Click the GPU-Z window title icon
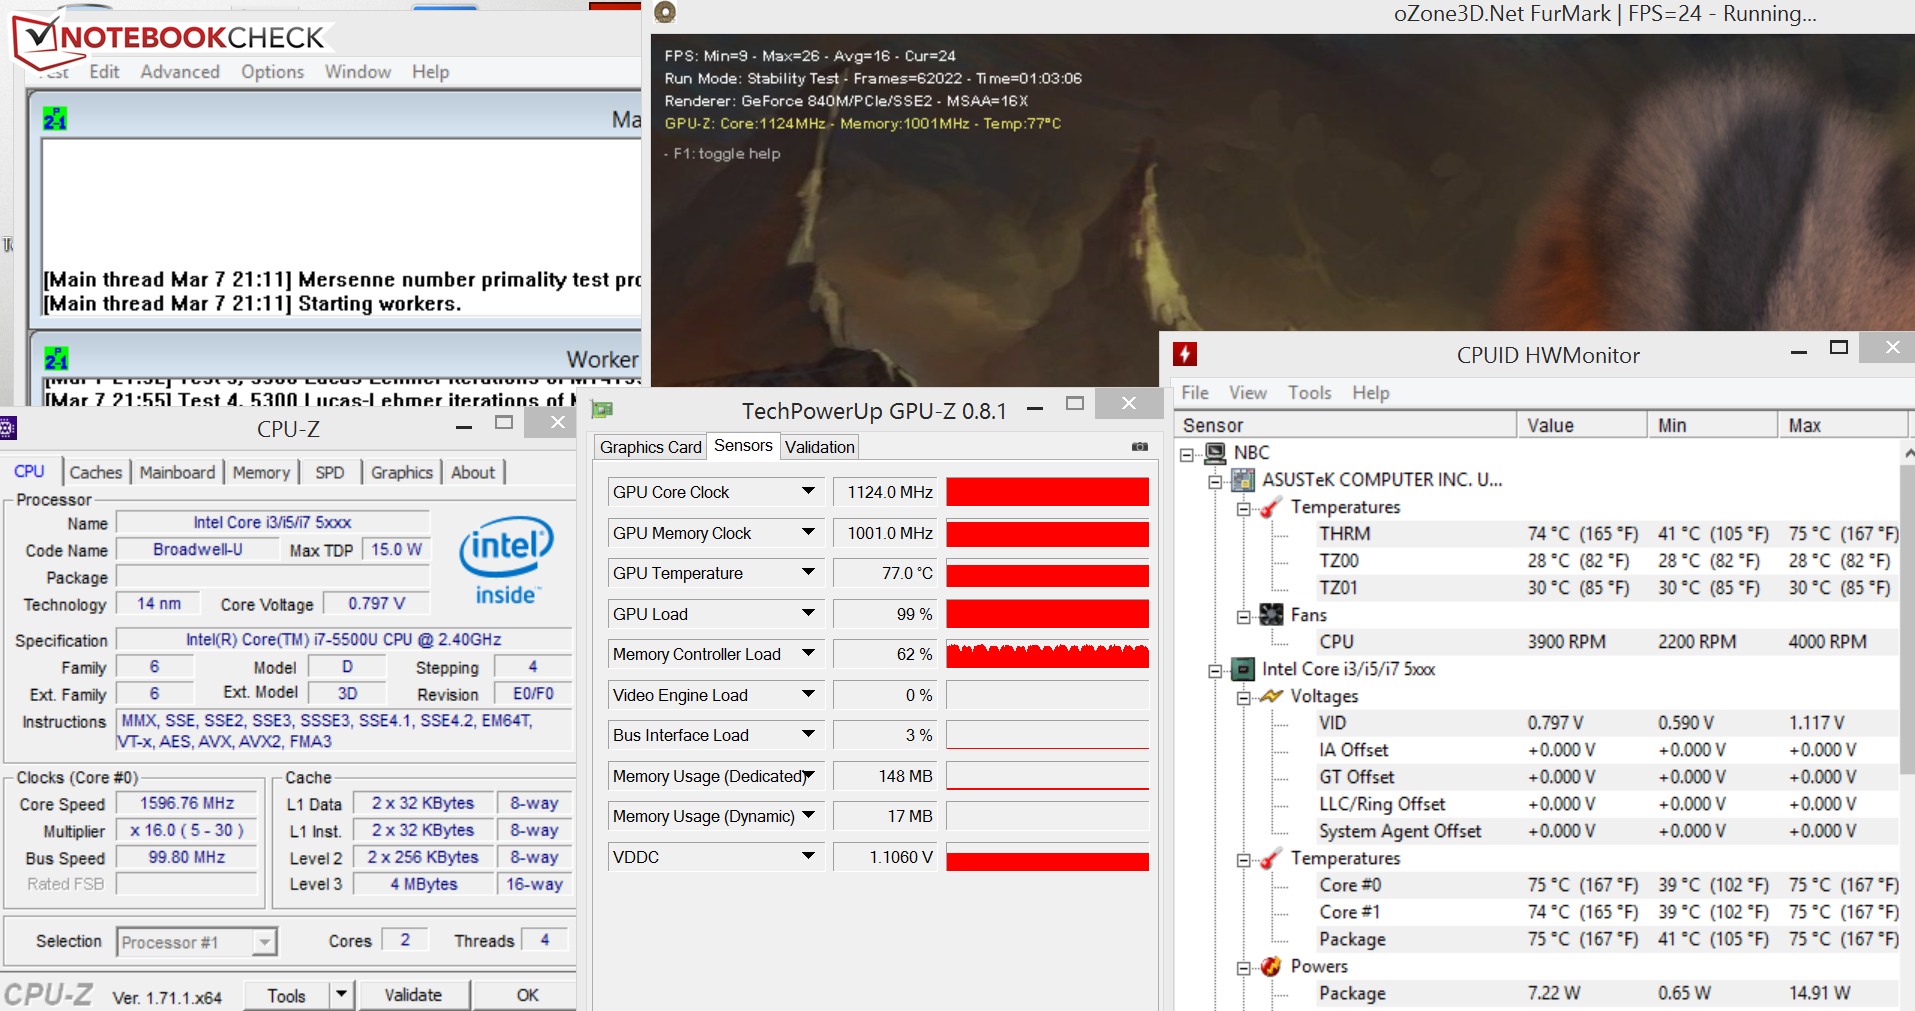The height and width of the screenshot is (1011, 1915). 602,410
